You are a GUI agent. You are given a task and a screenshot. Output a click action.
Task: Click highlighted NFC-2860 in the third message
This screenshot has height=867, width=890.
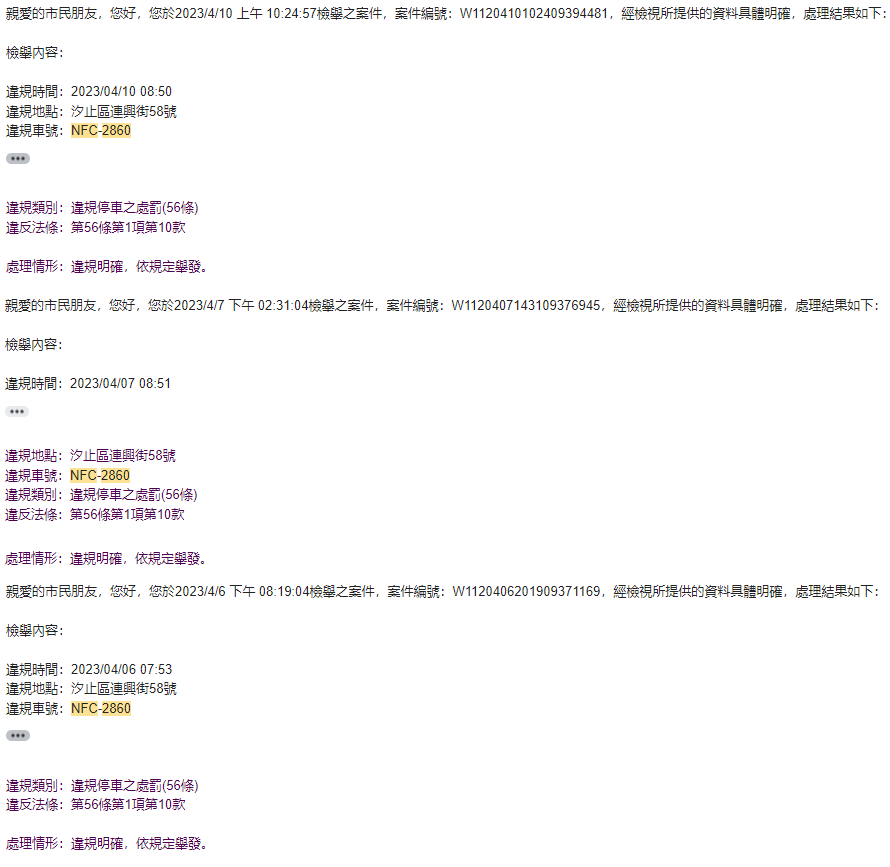(101, 709)
